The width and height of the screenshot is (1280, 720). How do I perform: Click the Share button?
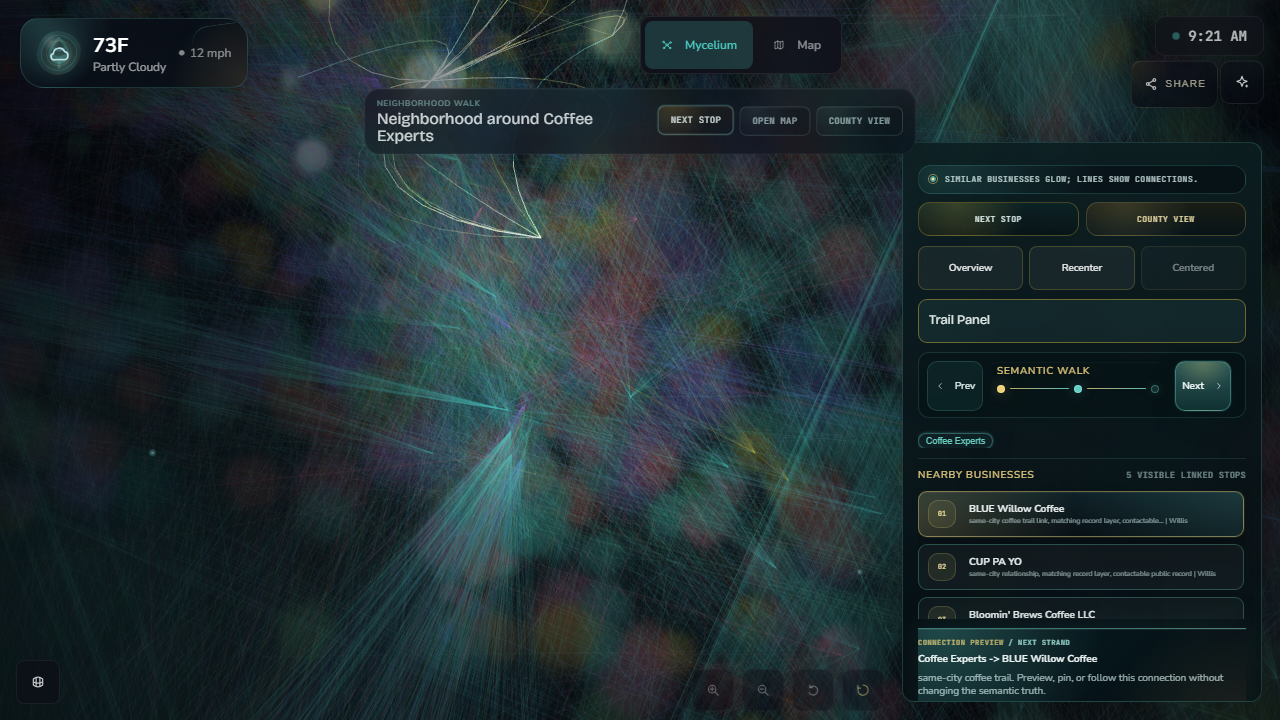point(1175,84)
